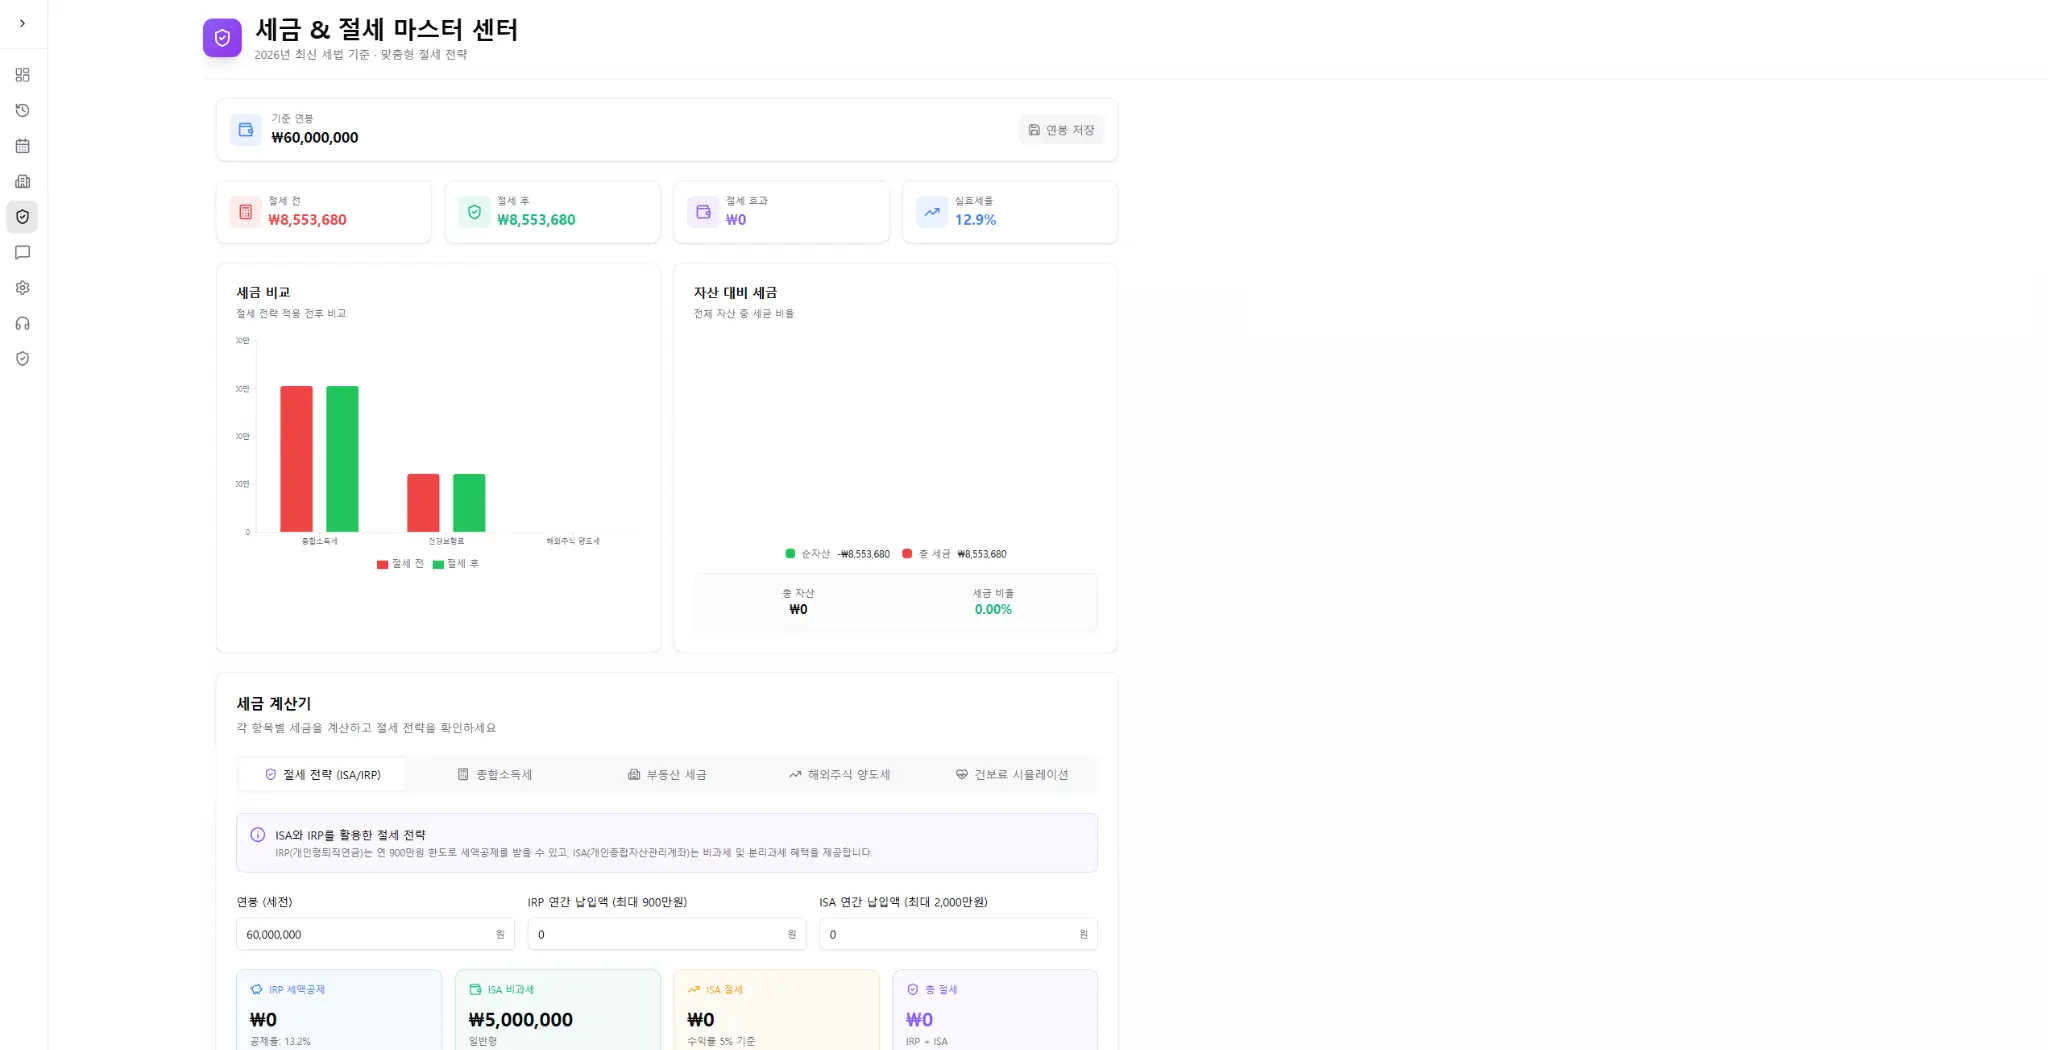Click the 자산 대비 세금 card title
The height and width of the screenshot is (1050, 2048).
pyautogui.click(x=735, y=293)
